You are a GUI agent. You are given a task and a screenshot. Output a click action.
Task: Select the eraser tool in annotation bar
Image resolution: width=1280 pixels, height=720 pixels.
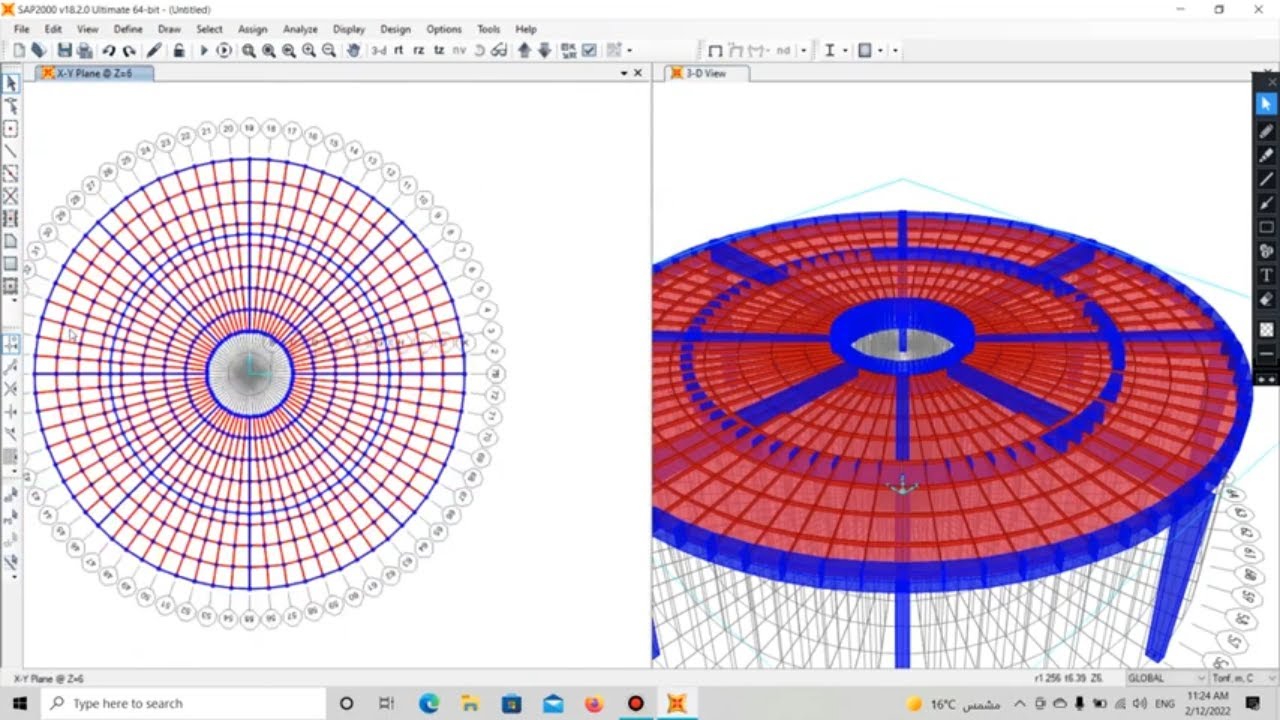click(x=1266, y=299)
